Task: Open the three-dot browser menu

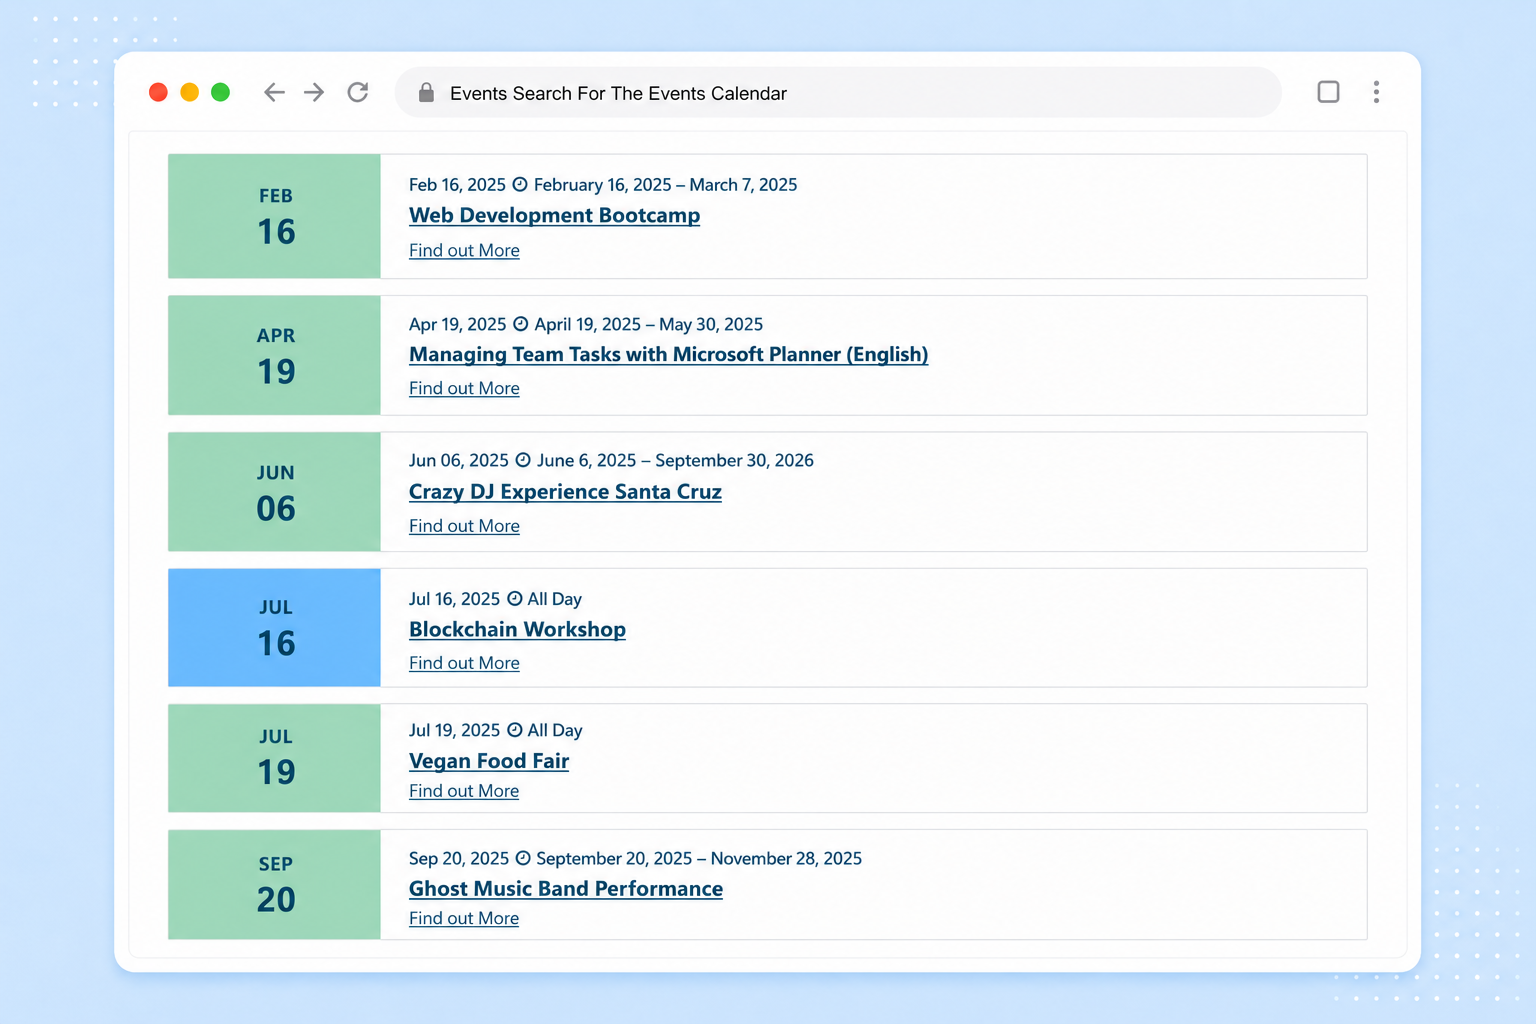Action: [x=1376, y=92]
